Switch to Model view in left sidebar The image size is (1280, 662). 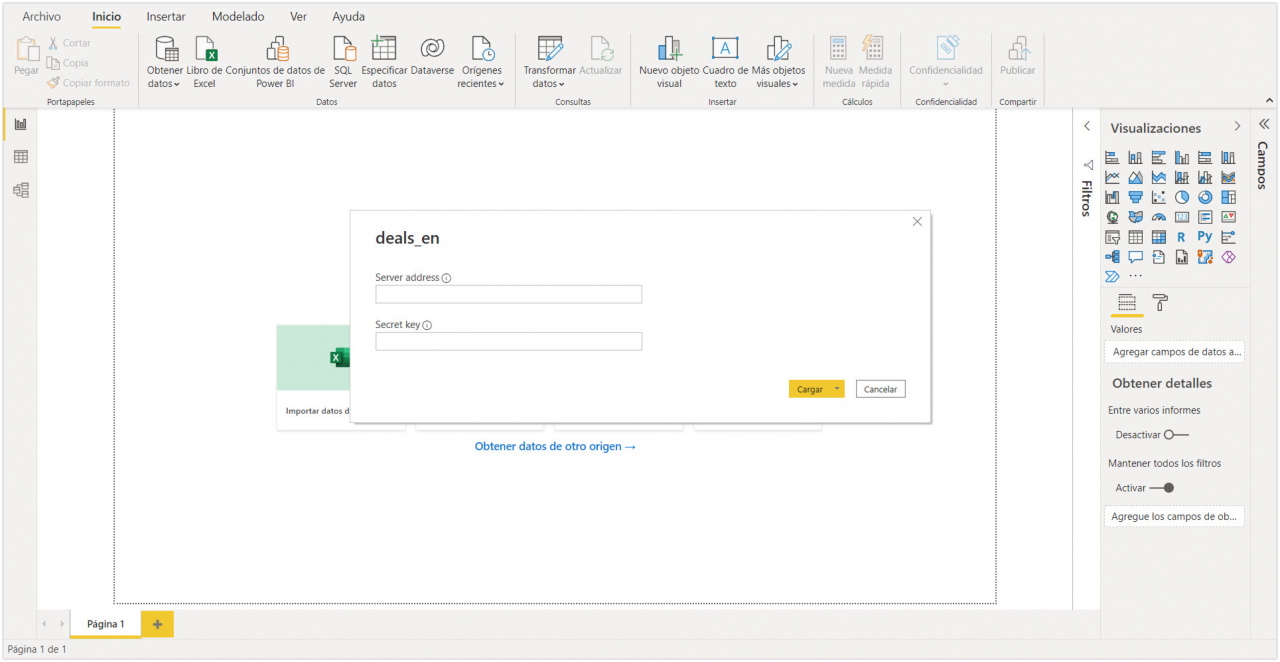(x=20, y=190)
